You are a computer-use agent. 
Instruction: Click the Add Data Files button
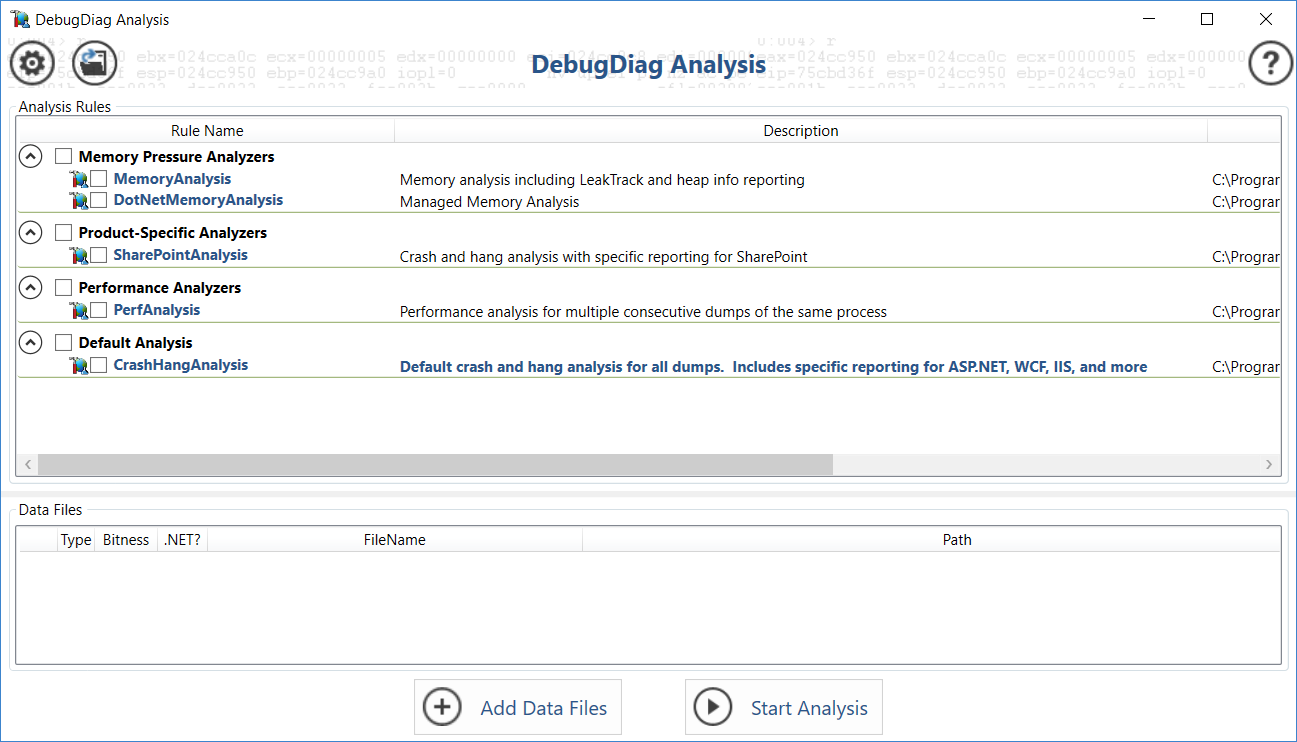point(518,707)
